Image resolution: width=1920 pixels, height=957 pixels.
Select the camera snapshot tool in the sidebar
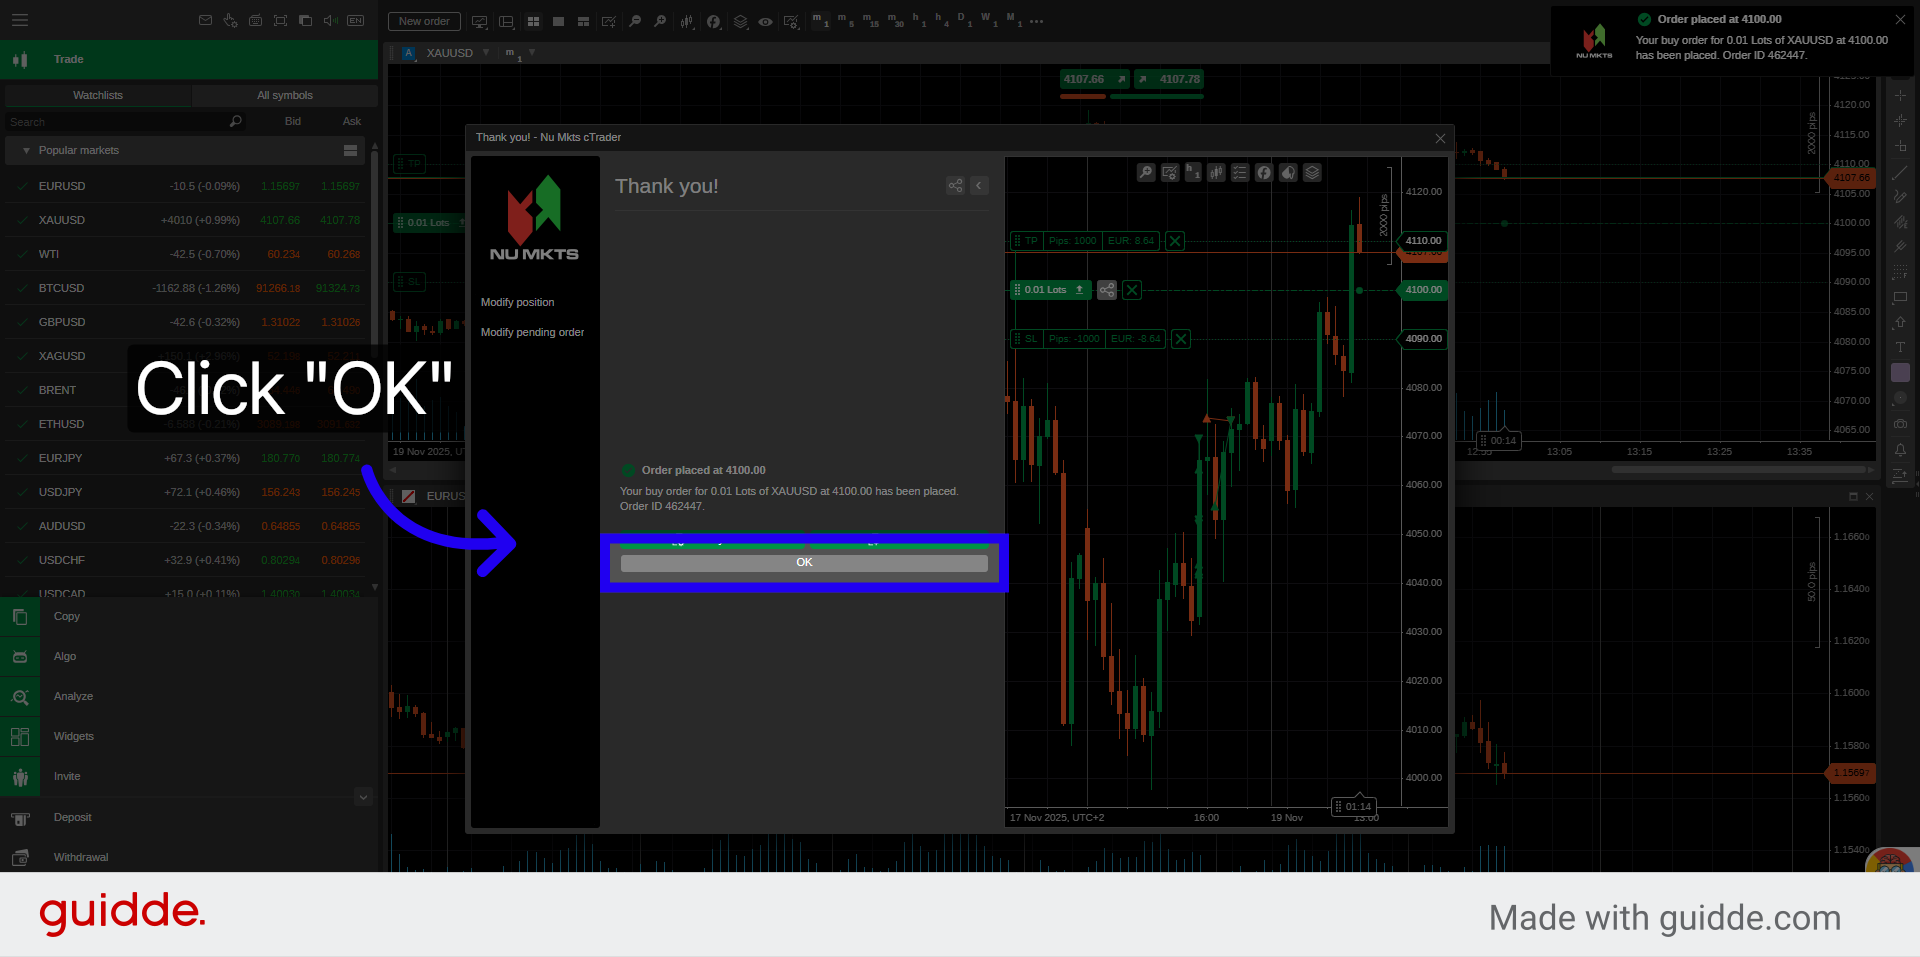(1901, 422)
